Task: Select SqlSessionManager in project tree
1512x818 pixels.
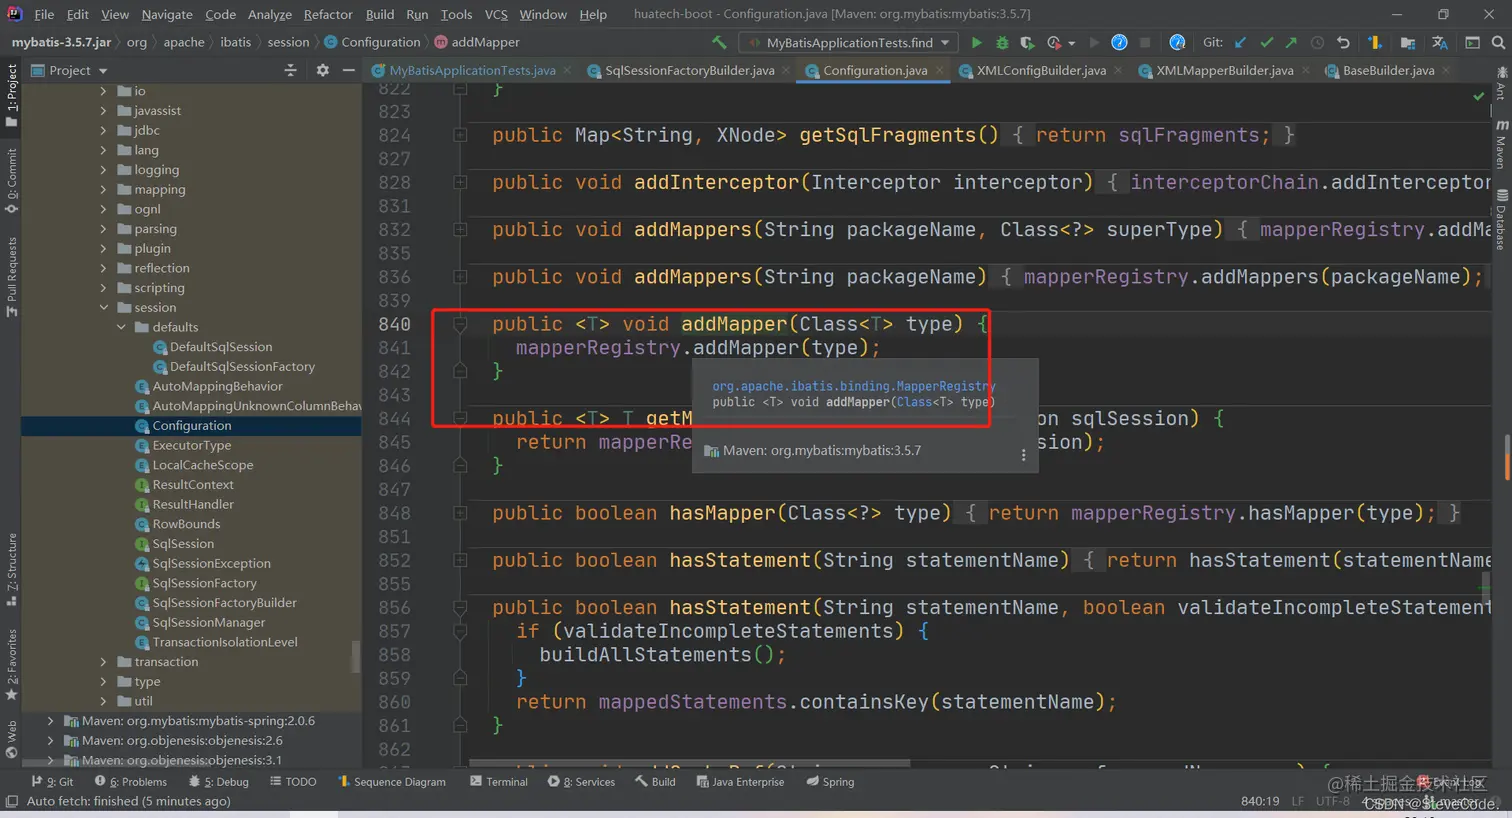Action: click(209, 622)
